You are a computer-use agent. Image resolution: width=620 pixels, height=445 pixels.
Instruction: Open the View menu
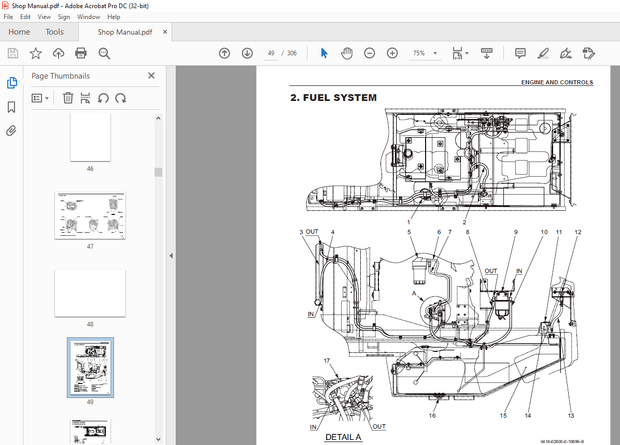pyautogui.click(x=44, y=17)
